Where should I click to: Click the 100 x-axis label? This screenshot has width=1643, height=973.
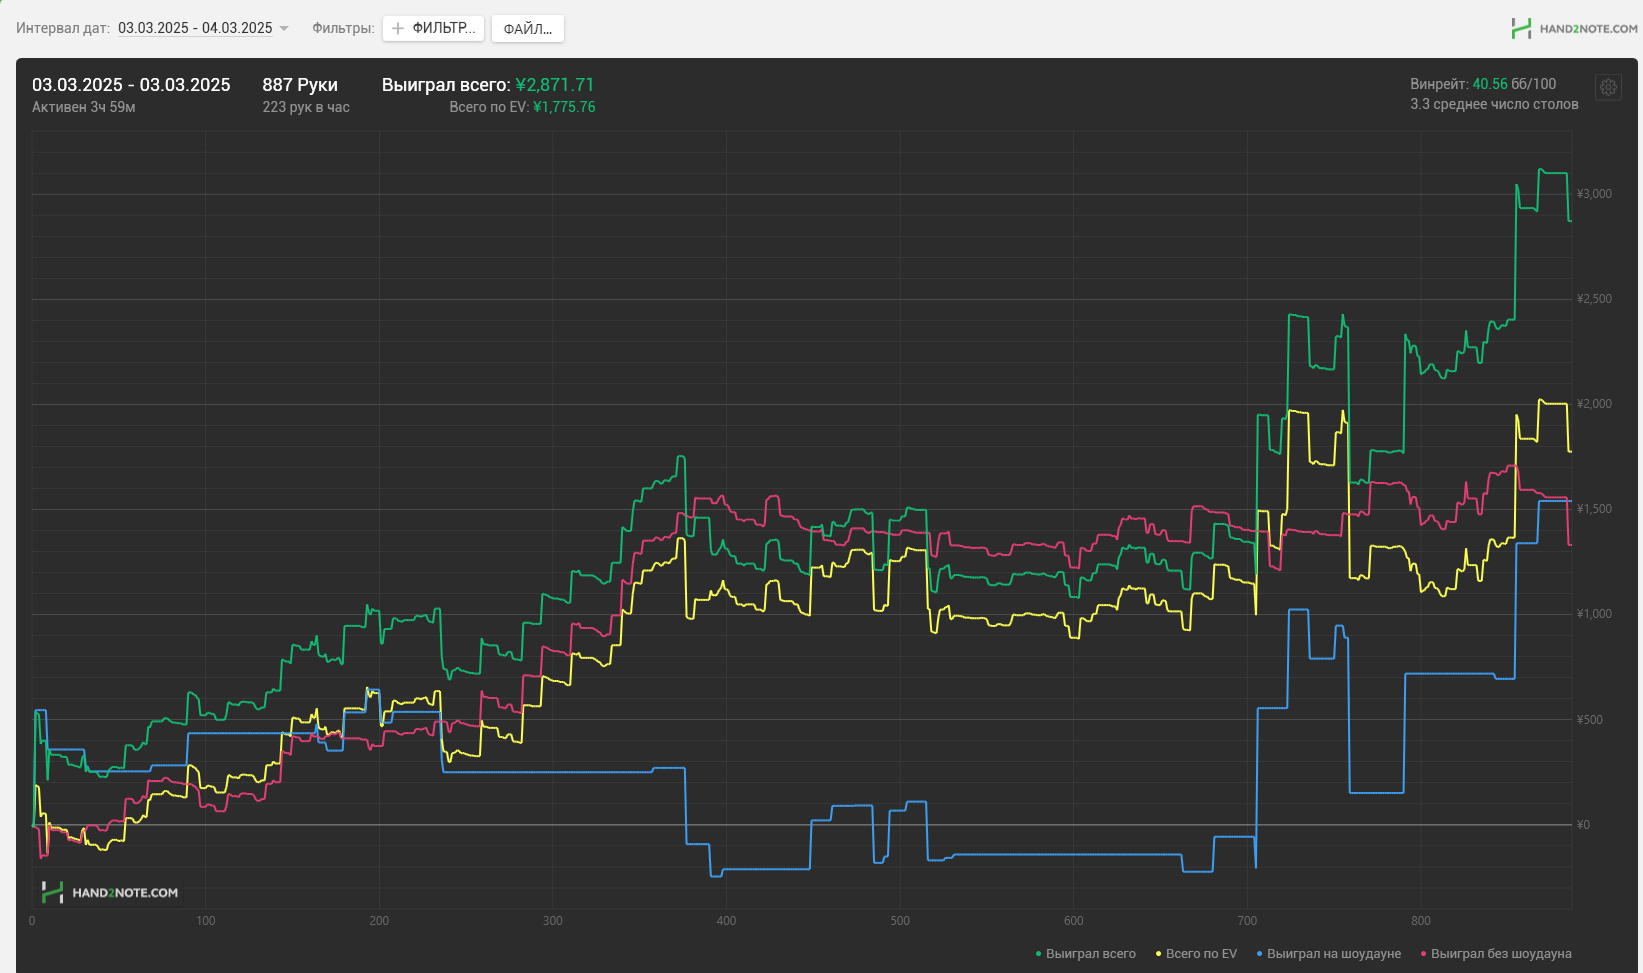[206, 921]
